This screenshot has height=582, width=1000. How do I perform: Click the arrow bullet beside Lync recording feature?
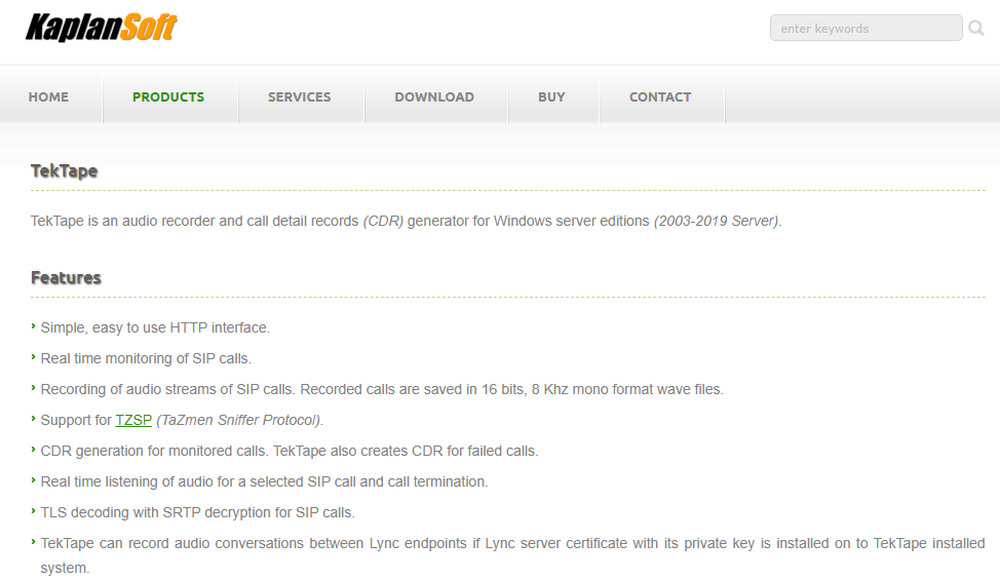tap(33, 543)
